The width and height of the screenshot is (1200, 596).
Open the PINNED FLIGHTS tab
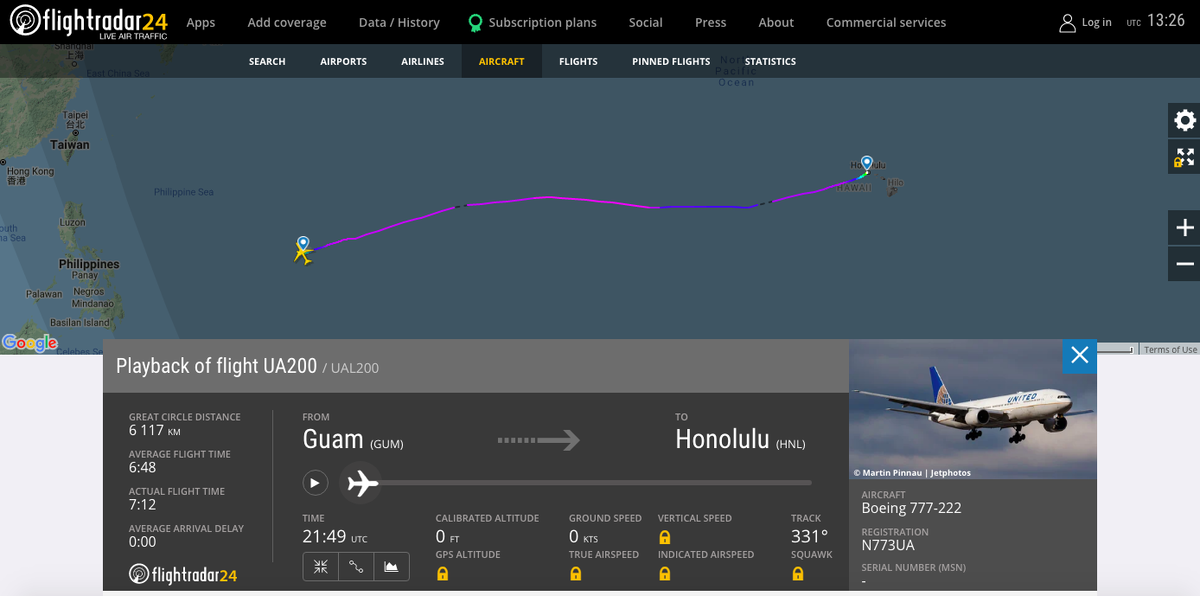(x=671, y=61)
